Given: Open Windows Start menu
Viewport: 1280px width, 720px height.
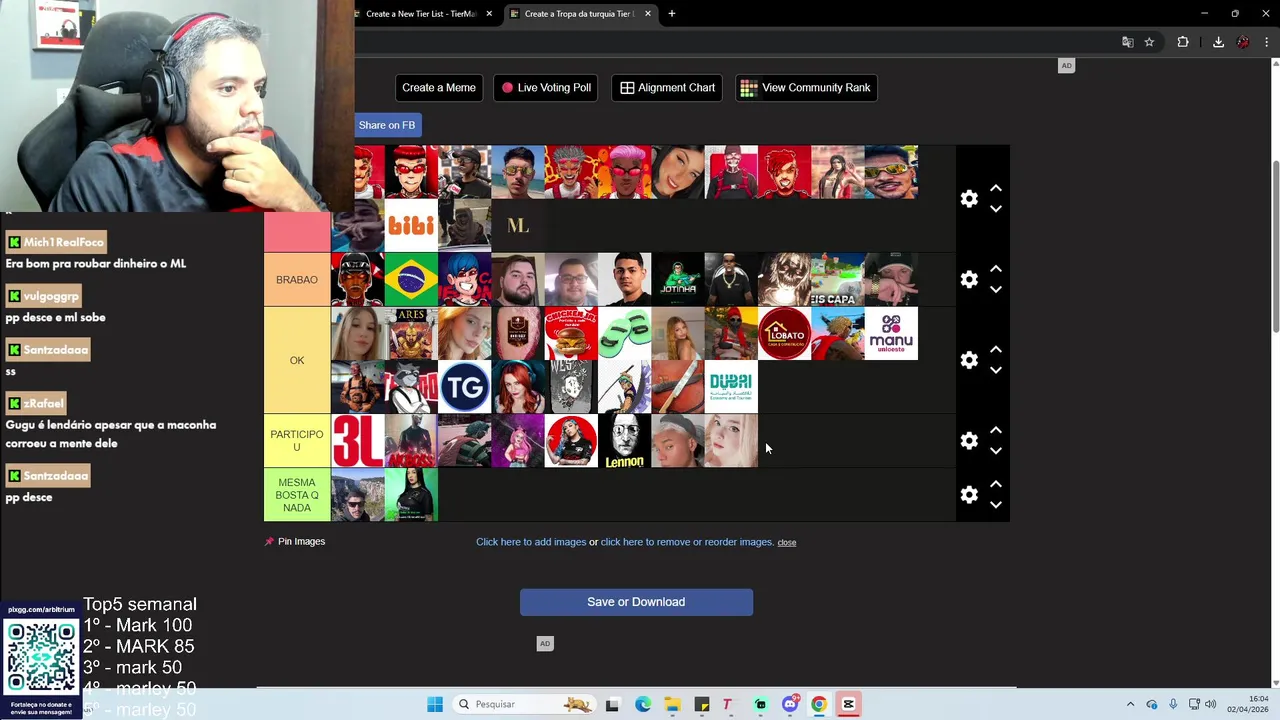Looking at the screenshot, I should (435, 704).
